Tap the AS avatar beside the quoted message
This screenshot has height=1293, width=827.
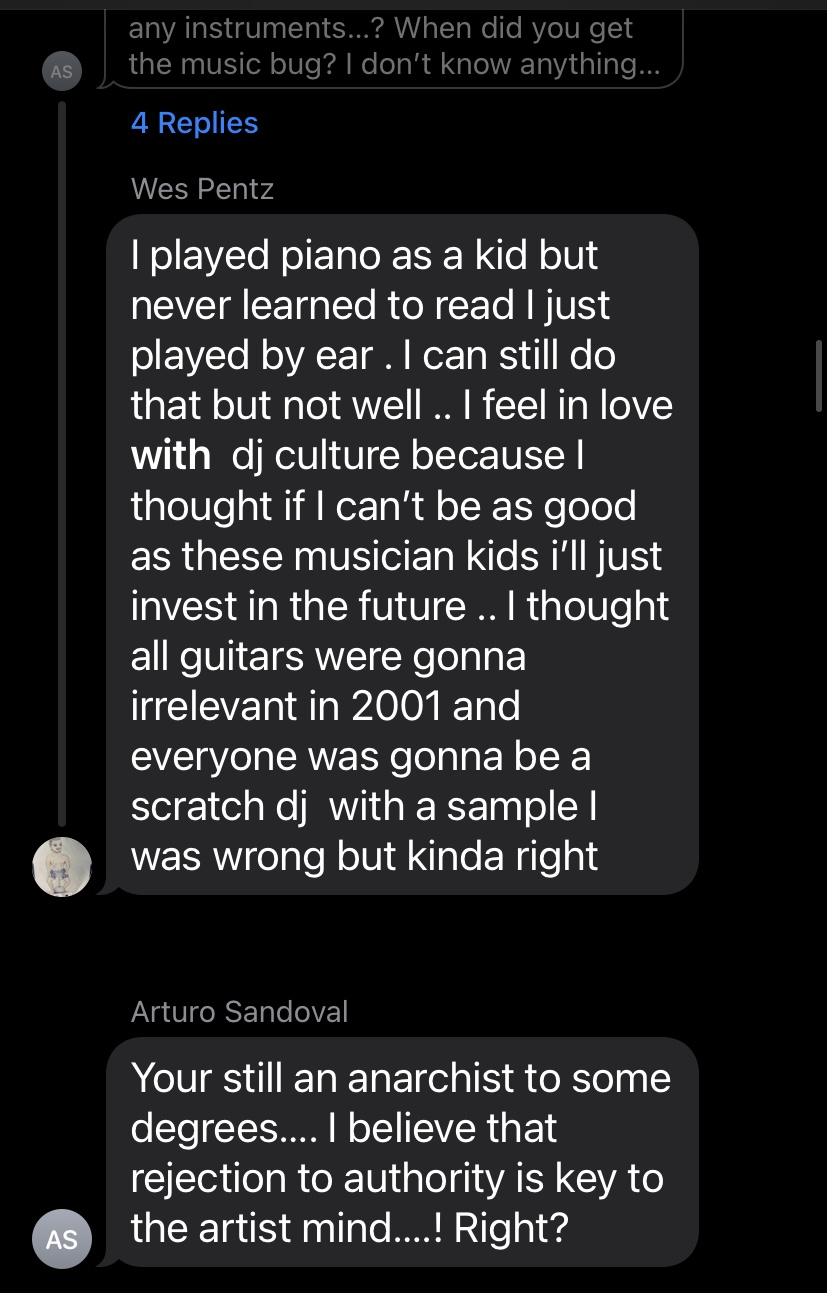(61, 72)
